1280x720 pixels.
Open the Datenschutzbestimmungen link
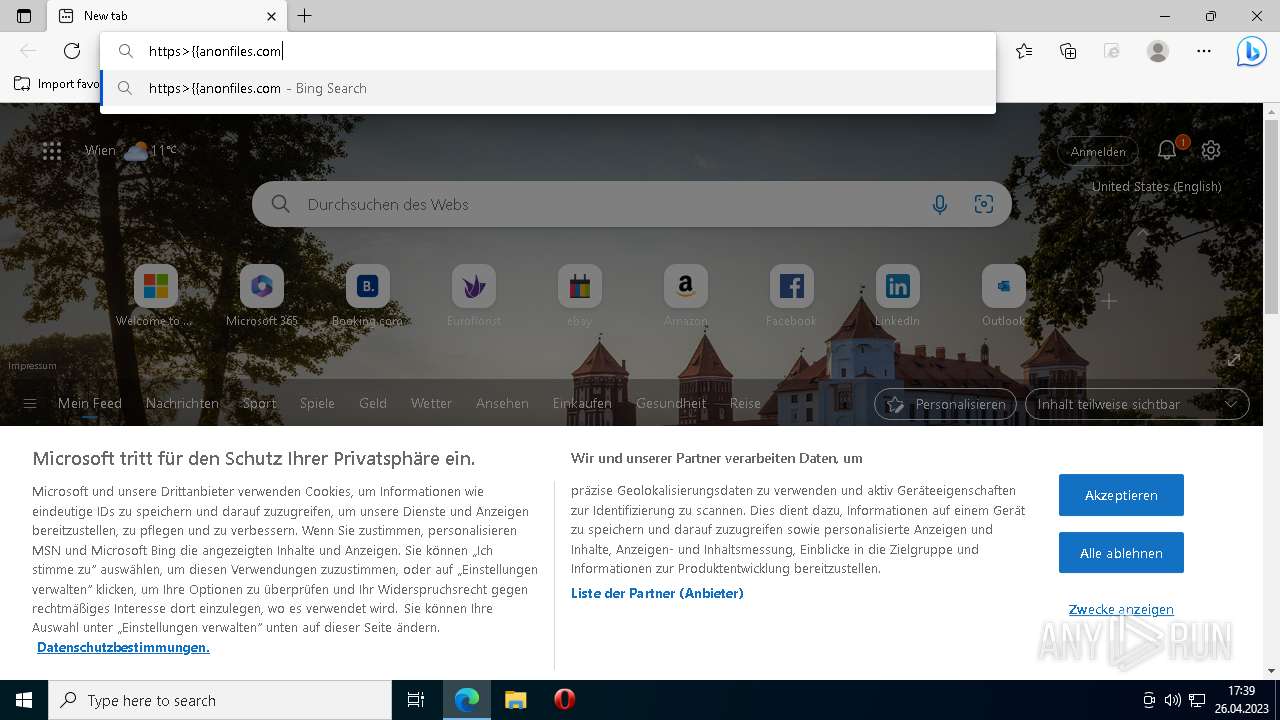[123, 647]
